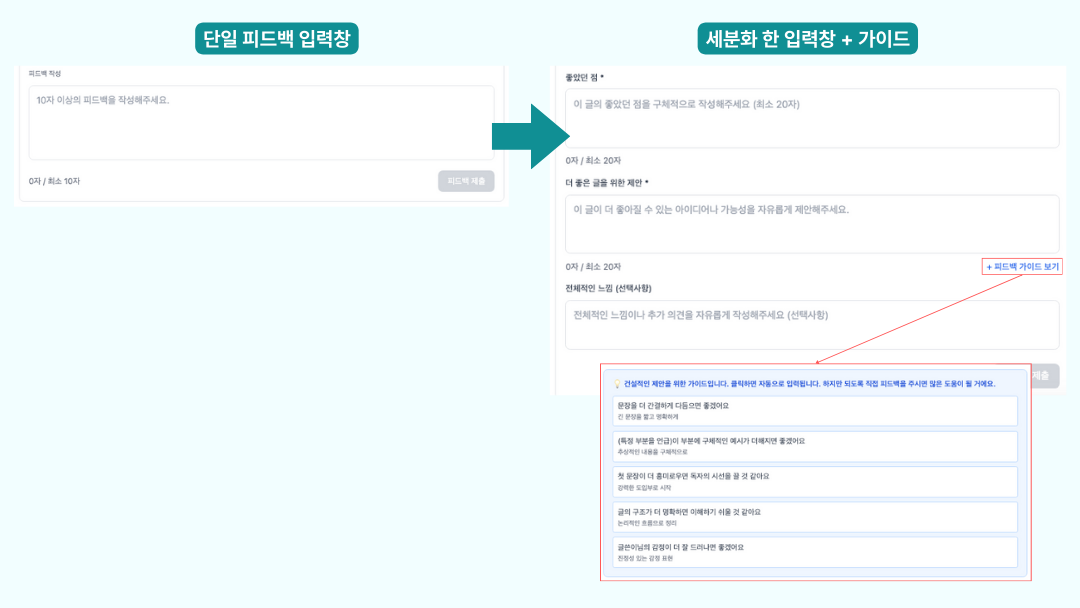The width and height of the screenshot is (1080, 608).
Task: Click the '0자 / 최소 10자' character counter
Action: (x=54, y=181)
